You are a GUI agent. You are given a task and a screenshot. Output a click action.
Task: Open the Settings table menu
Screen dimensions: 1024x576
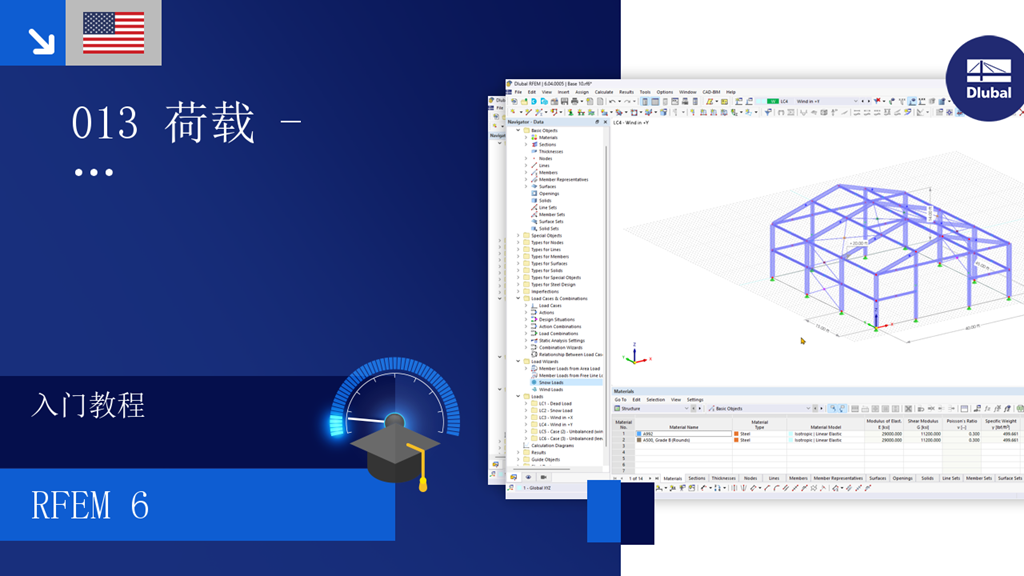[695, 400]
